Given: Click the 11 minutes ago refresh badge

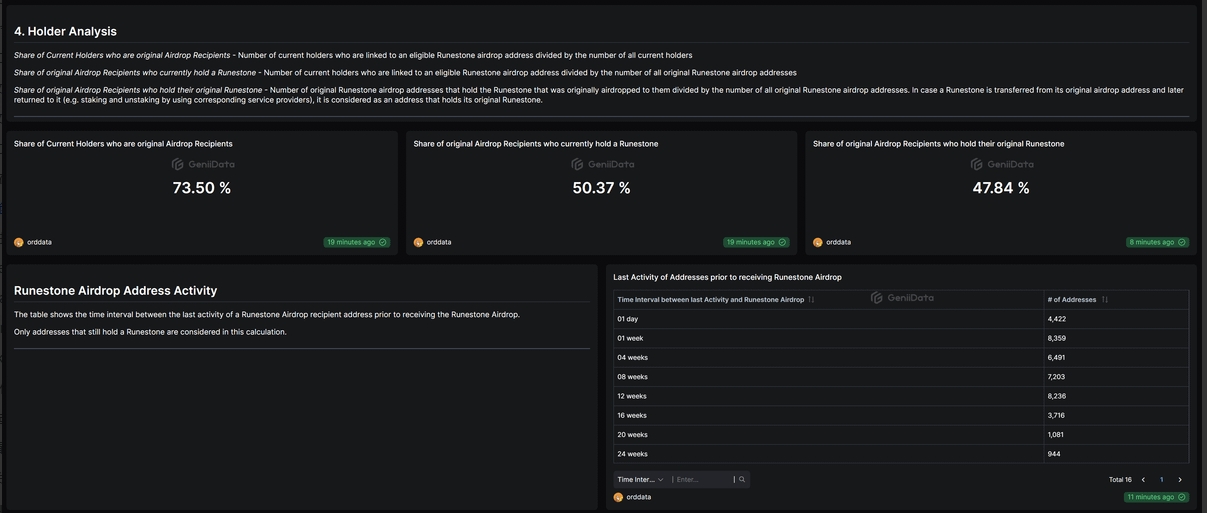Looking at the screenshot, I should [1156, 497].
